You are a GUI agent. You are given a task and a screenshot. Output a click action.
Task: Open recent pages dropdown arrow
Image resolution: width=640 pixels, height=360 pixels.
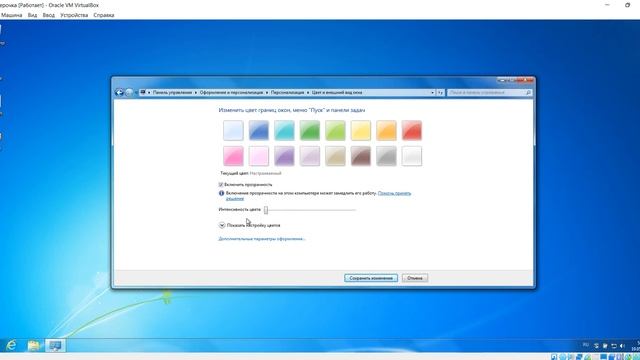point(136,93)
